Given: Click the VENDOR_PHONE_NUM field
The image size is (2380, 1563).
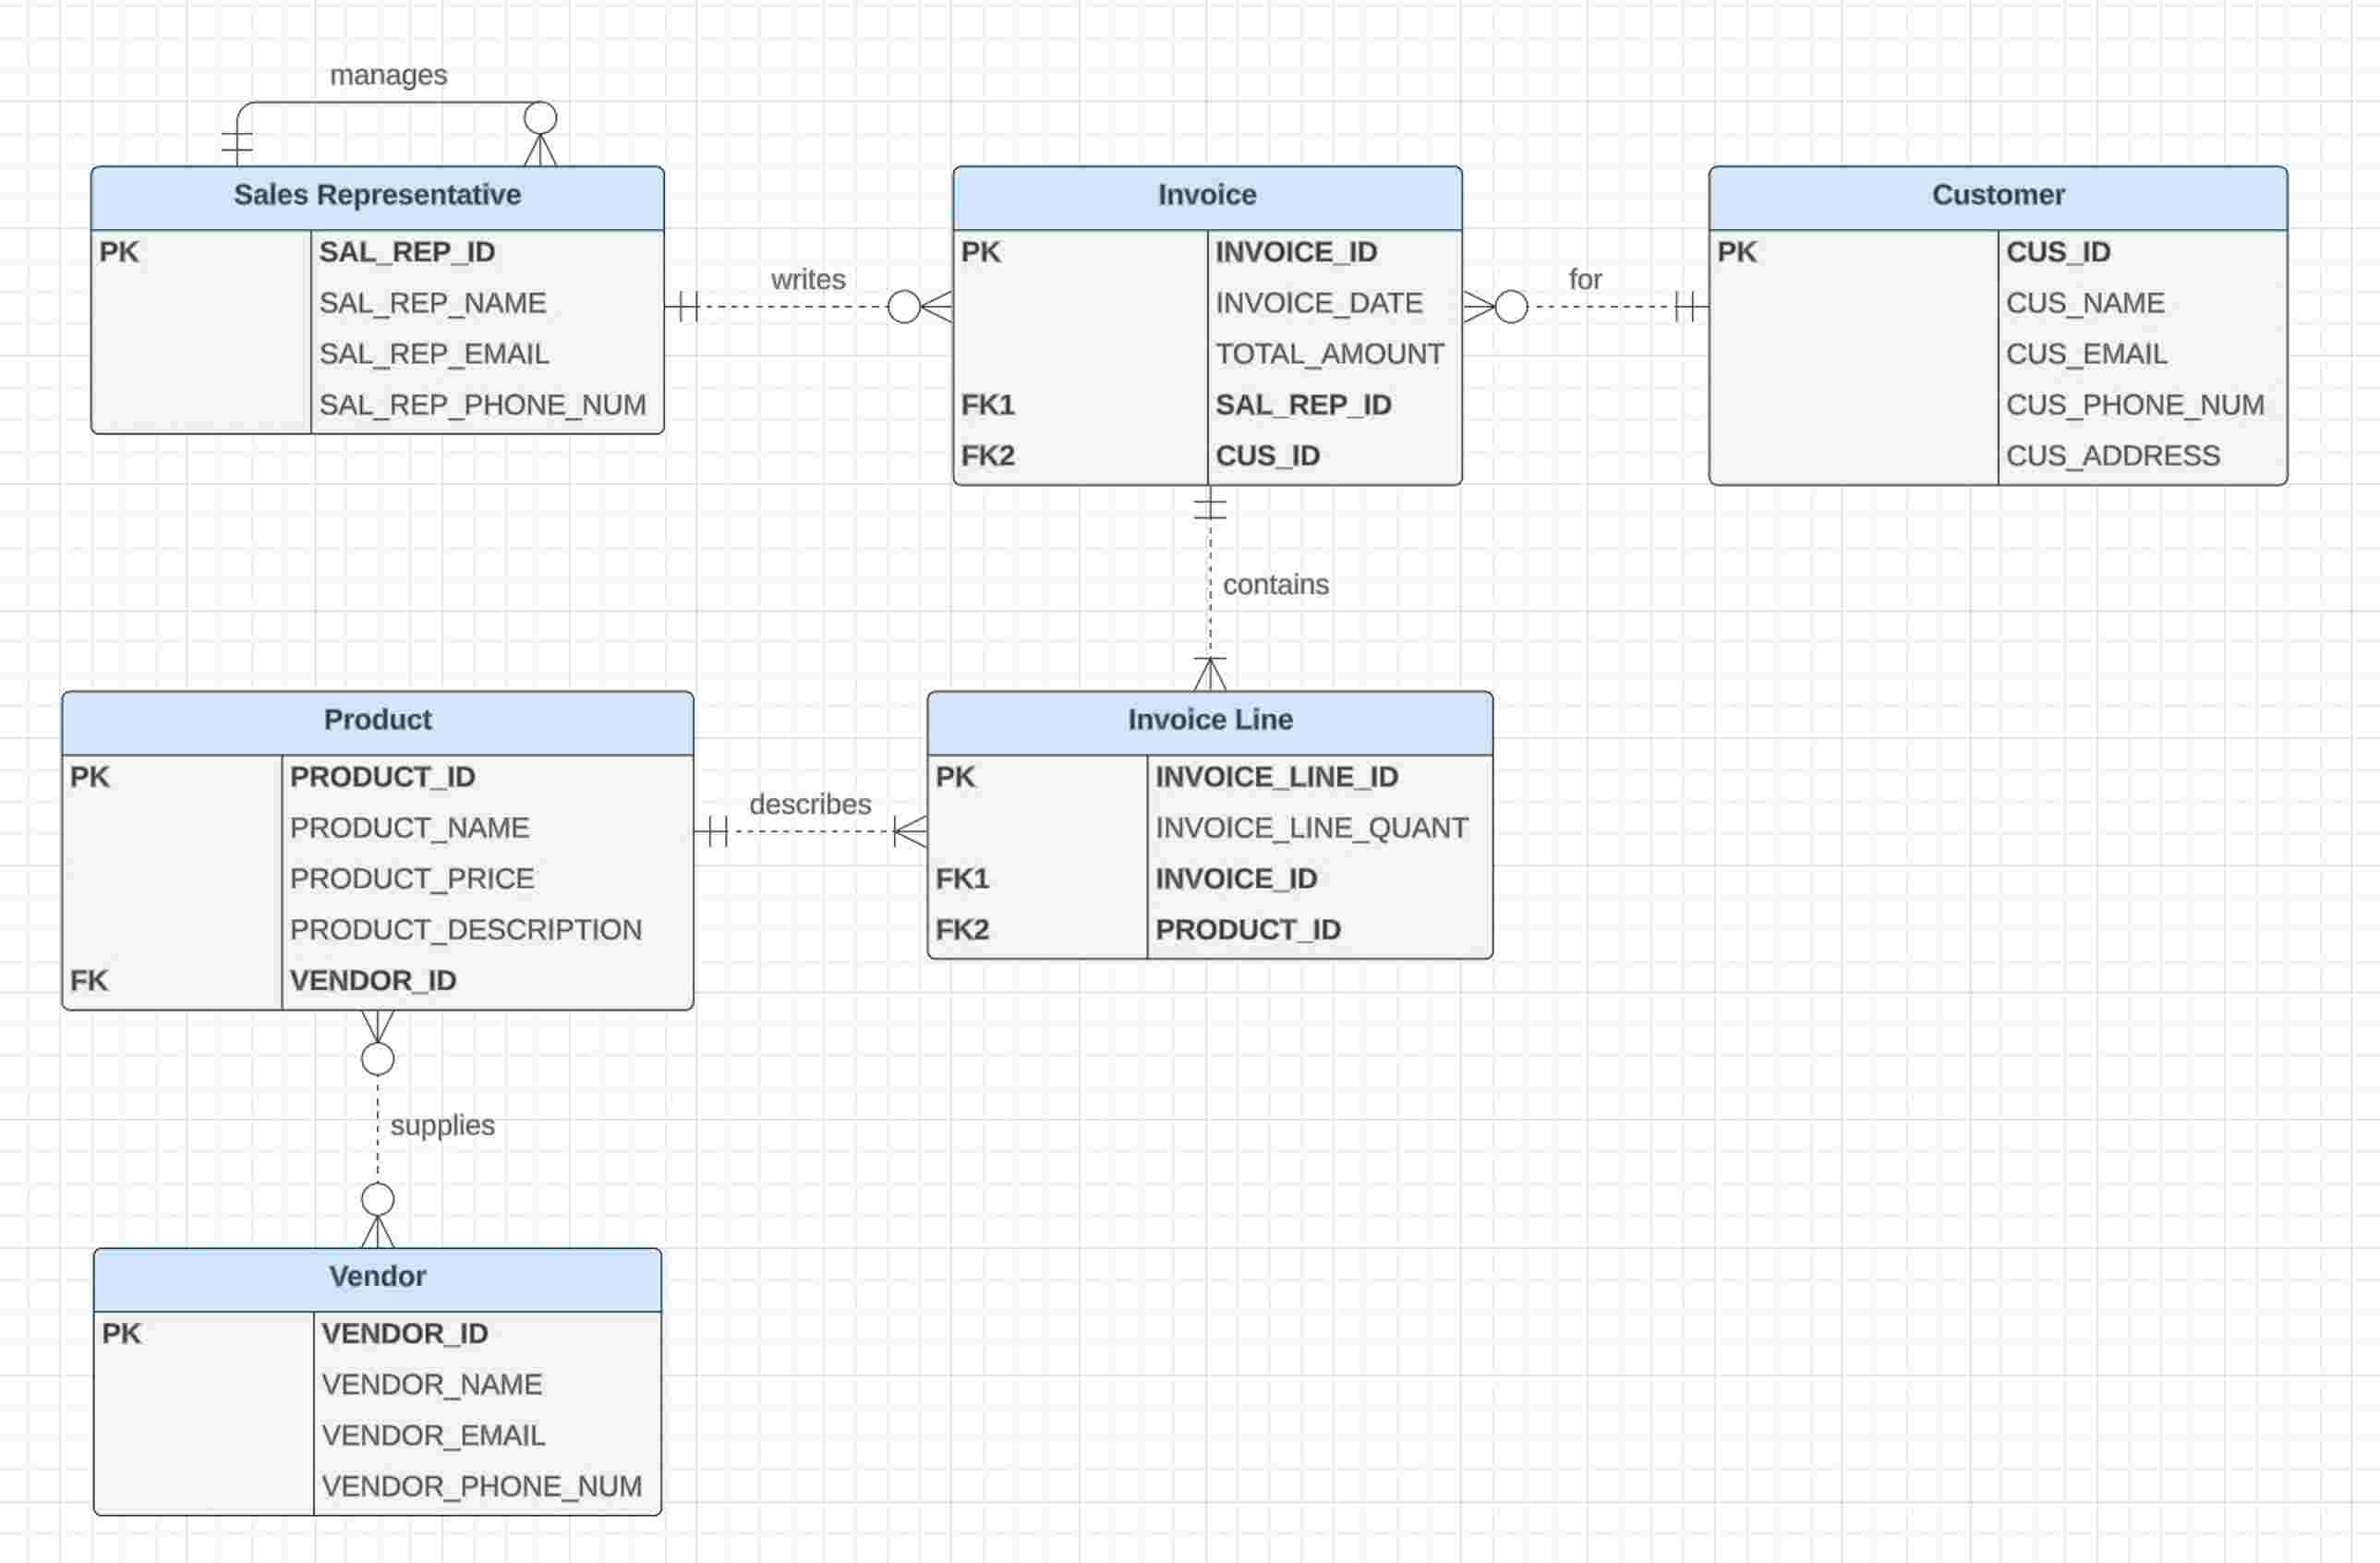Looking at the screenshot, I should click(481, 1486).
